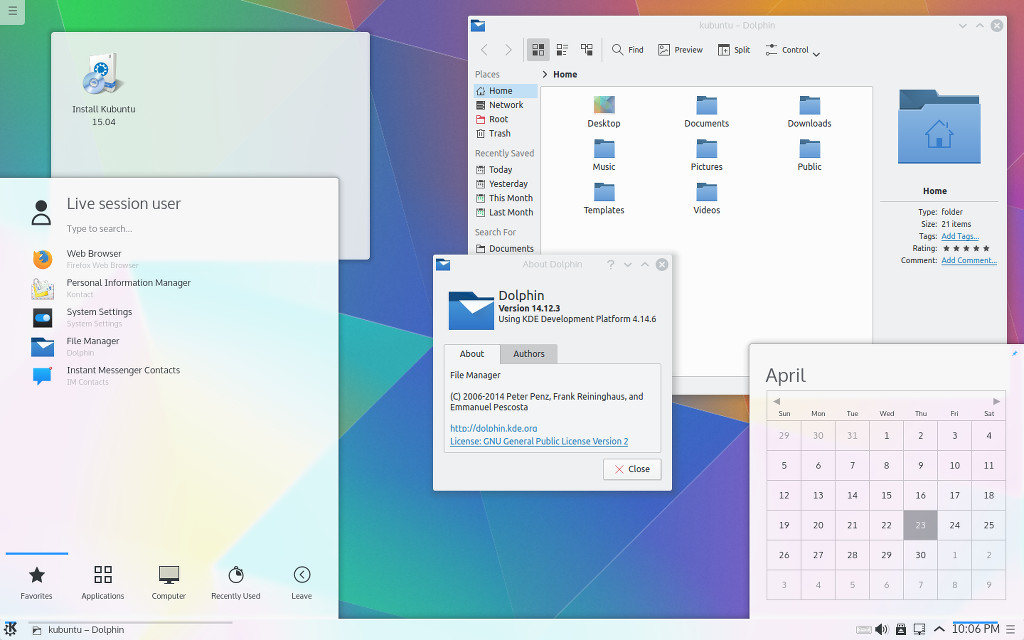Launch Install Kubuntu 15.04 desktop icon
The width and height of the screenshot is (1024, 640).
(x=103, y=89)
